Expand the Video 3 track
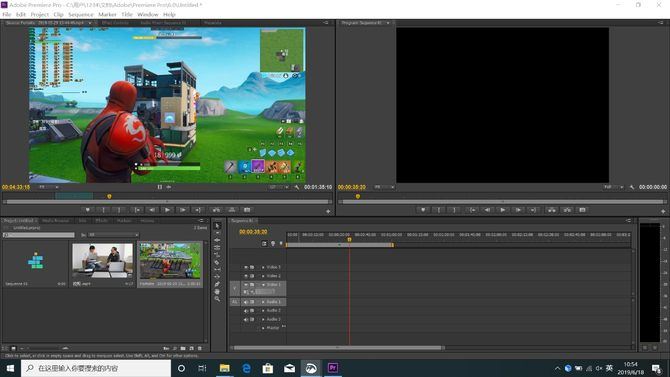 click(x=263, y=267)
